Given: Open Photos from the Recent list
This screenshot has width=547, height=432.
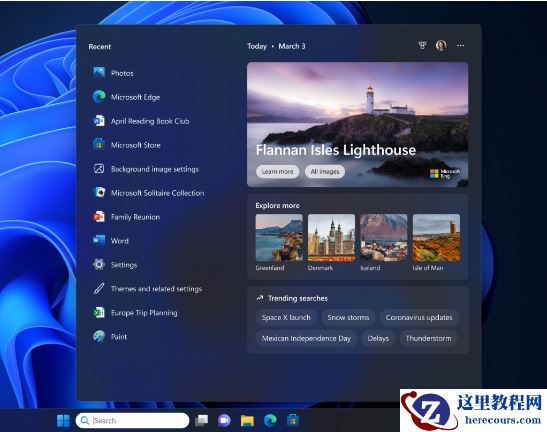Looking at the screenshot, I should [x=113, y=73].
